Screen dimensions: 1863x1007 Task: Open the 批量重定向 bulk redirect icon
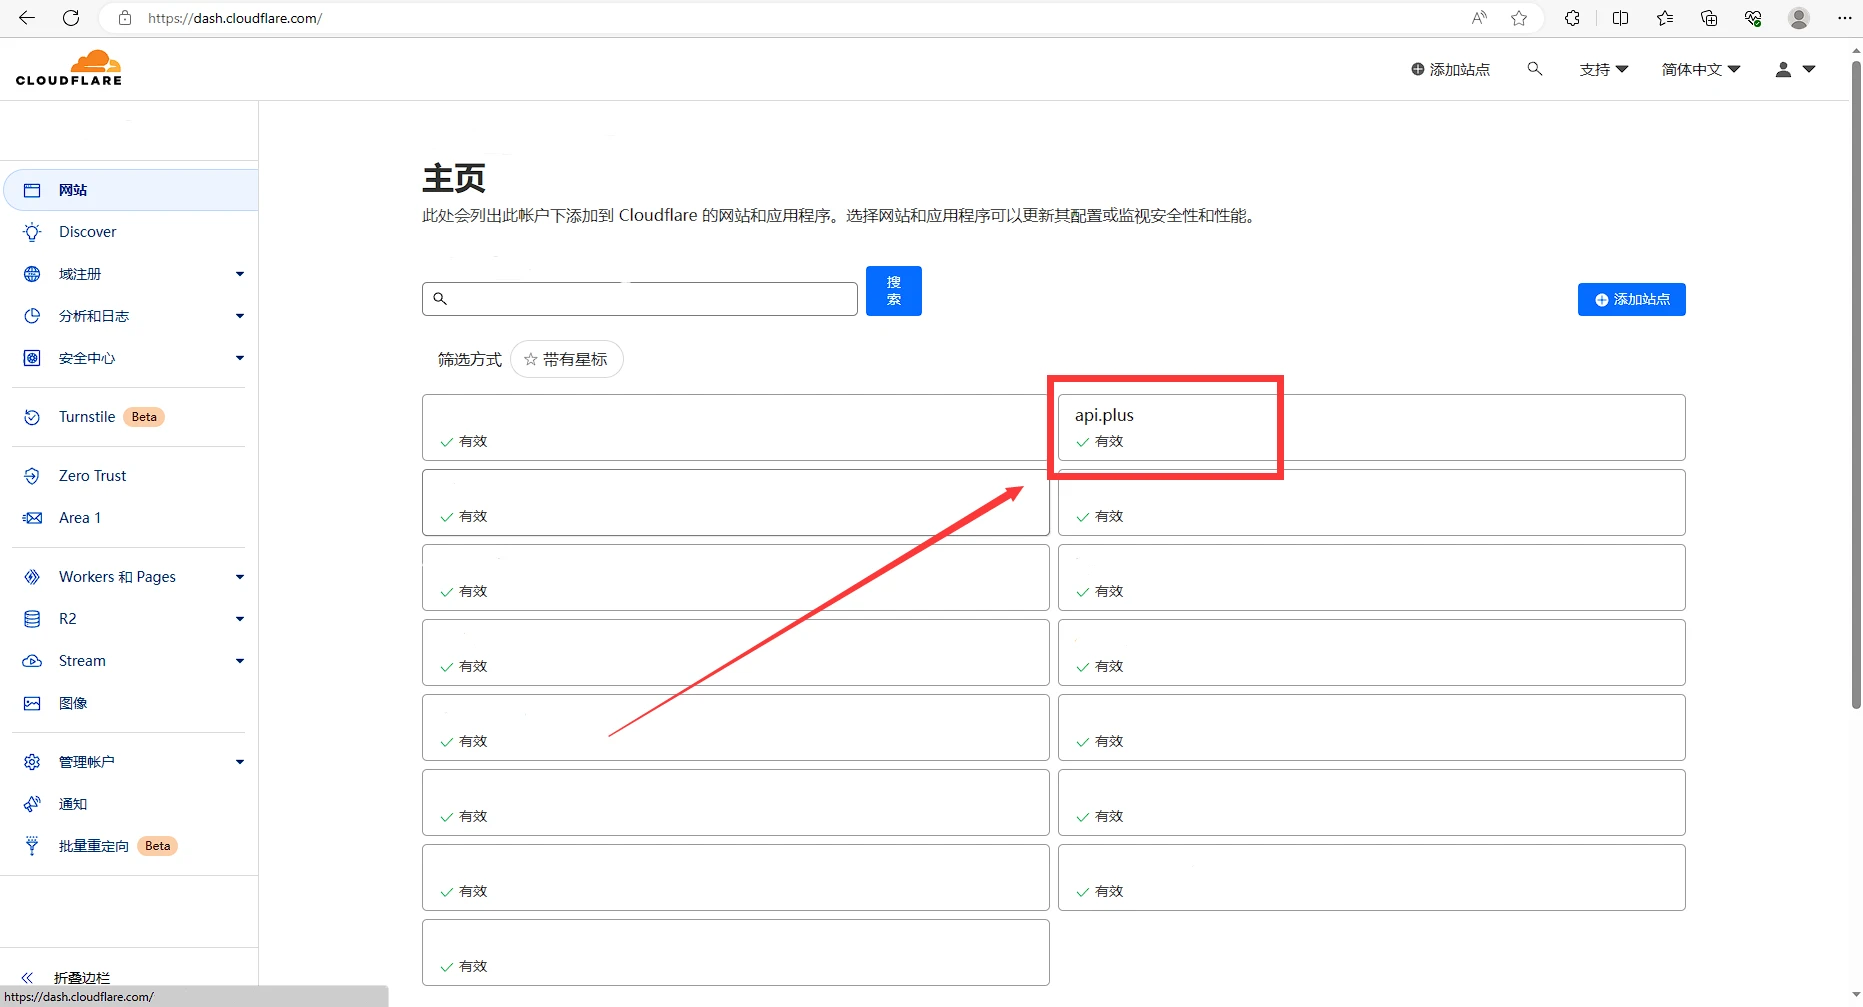click(x=32, y=846)
